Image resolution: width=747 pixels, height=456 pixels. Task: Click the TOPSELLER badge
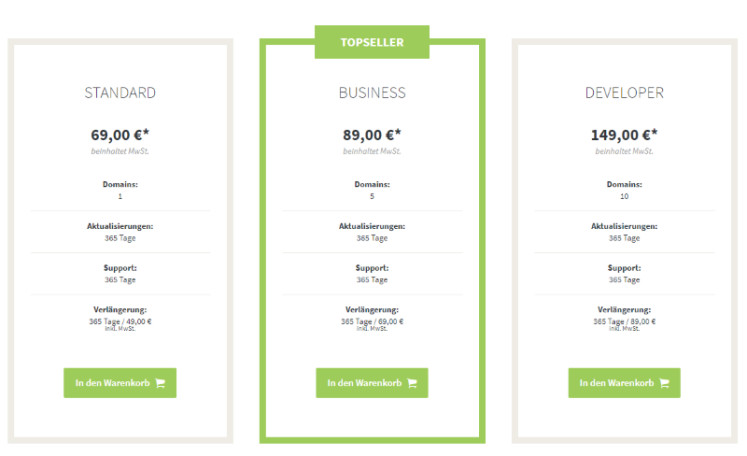tap(372, 42)
